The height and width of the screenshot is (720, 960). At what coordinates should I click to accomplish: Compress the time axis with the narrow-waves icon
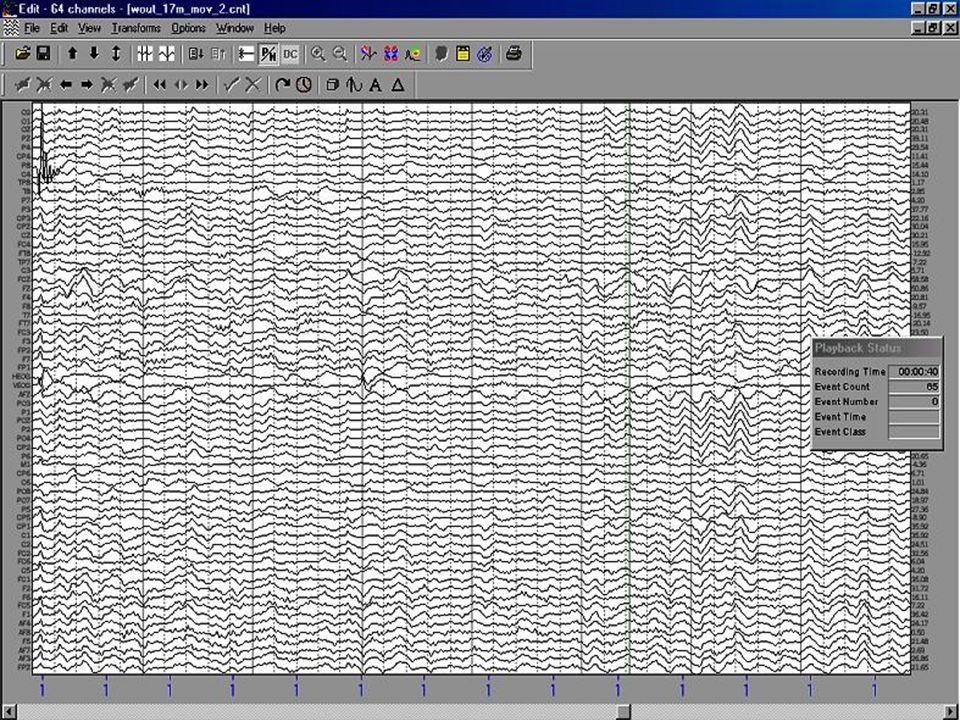(x=144, y=54)
